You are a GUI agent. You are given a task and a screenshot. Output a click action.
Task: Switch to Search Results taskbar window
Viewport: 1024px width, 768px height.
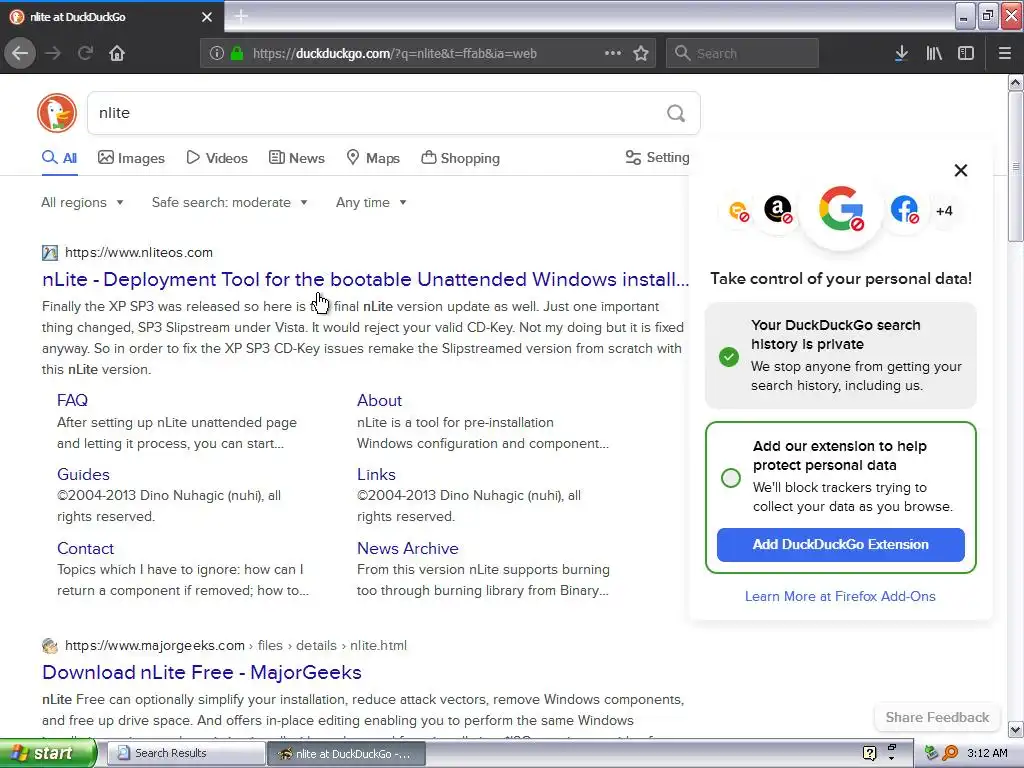185,753
